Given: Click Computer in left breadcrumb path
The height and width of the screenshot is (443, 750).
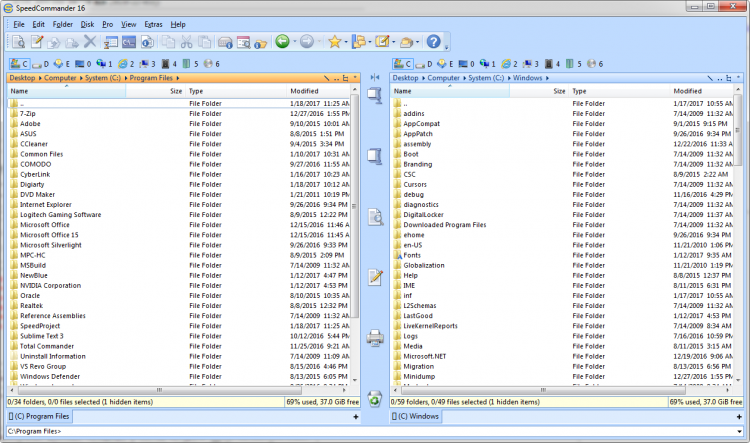Looking at the screenshot, I should click(60, 78).
